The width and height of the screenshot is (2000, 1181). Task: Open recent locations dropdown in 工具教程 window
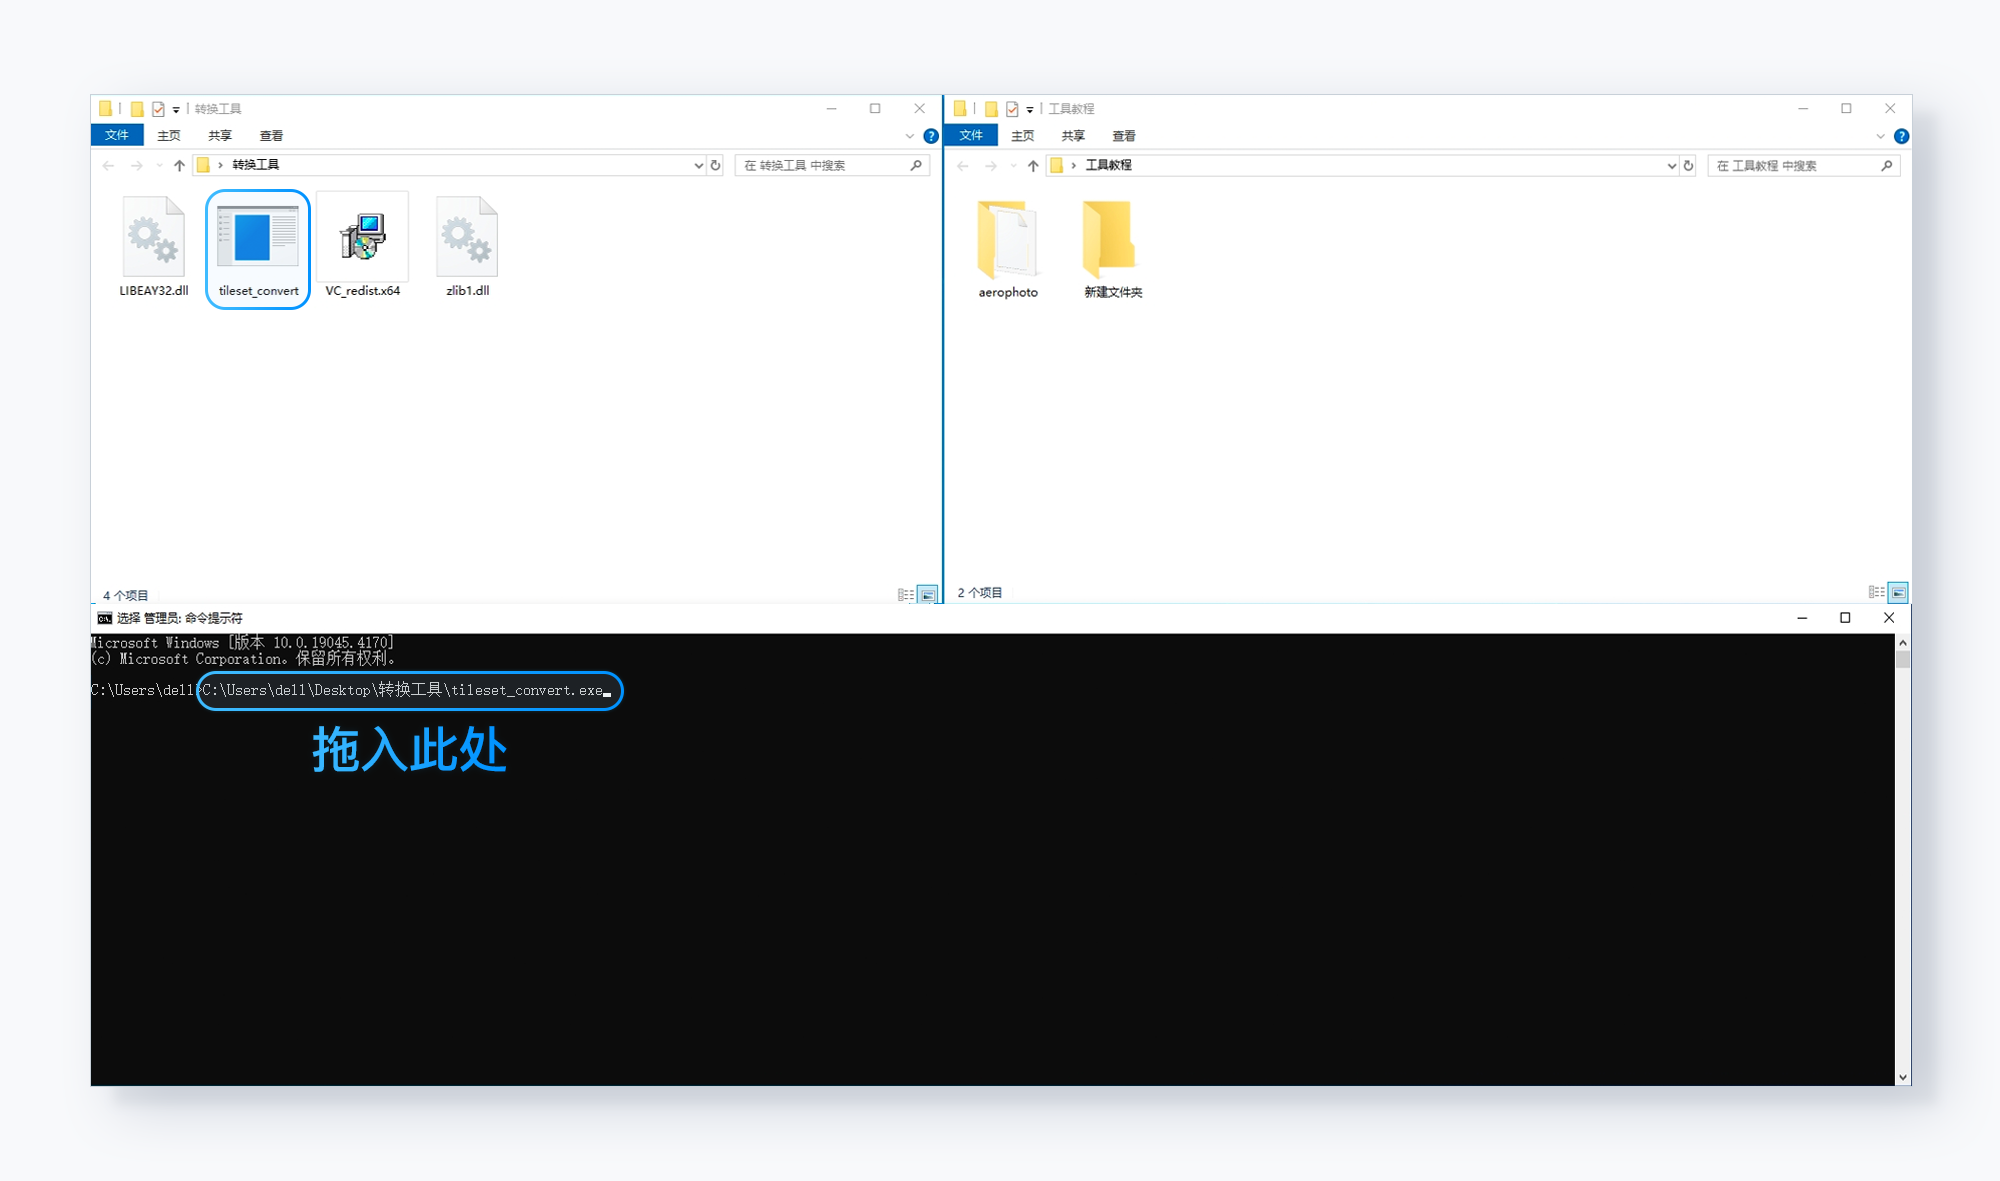[x=1013, y=165]
